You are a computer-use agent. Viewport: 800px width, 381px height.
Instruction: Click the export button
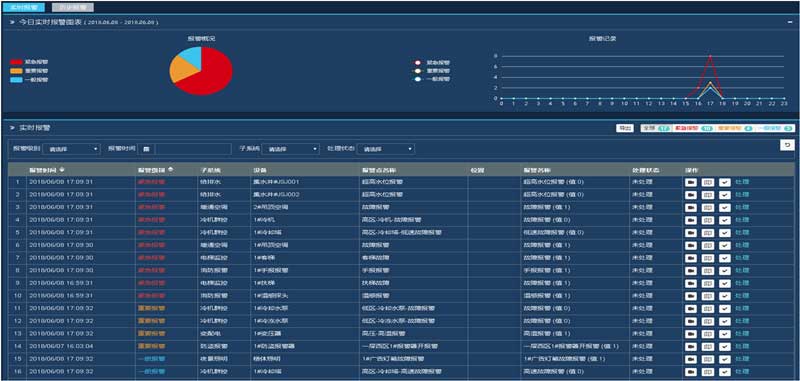pyautogui.click(x=625, y=129)
